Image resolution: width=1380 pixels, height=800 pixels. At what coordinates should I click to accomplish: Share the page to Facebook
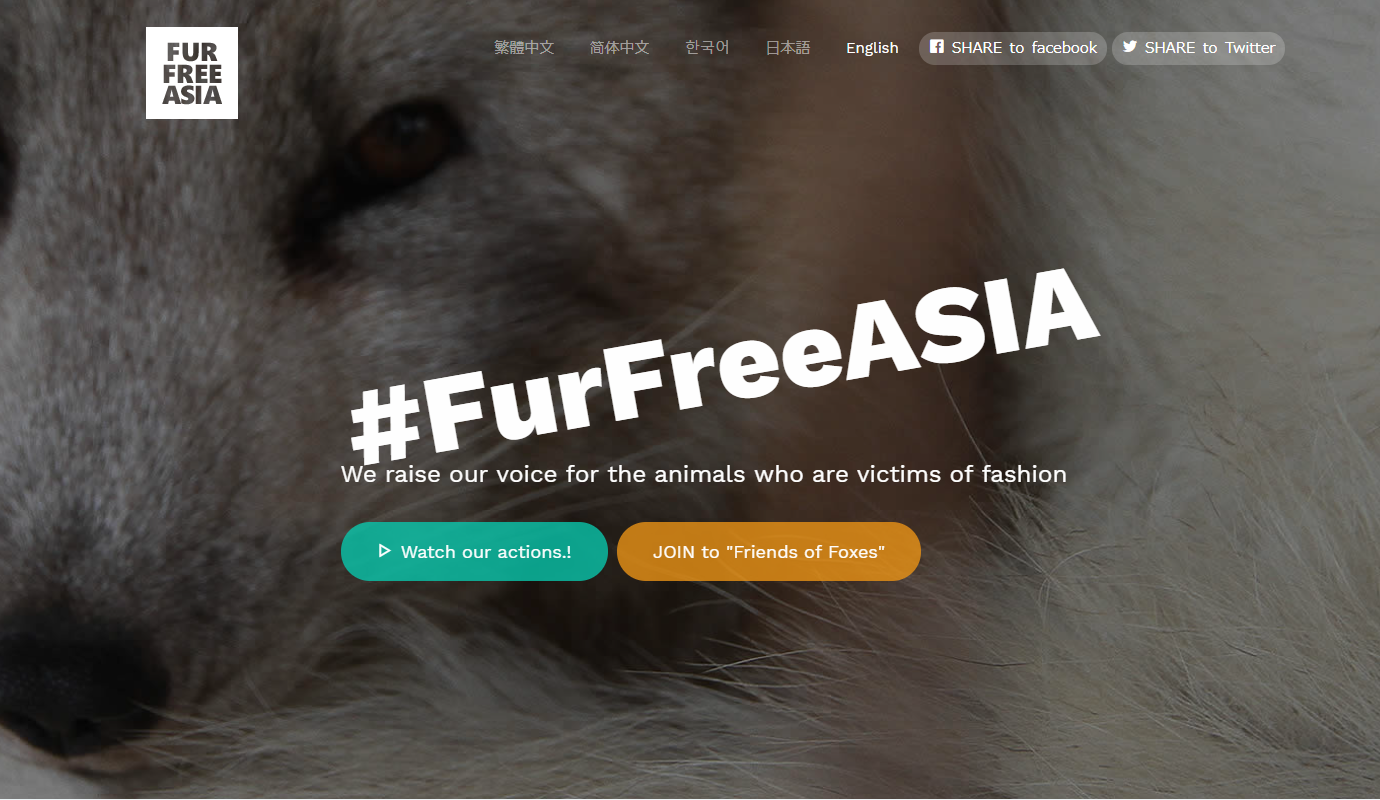tap(1013, 48)
